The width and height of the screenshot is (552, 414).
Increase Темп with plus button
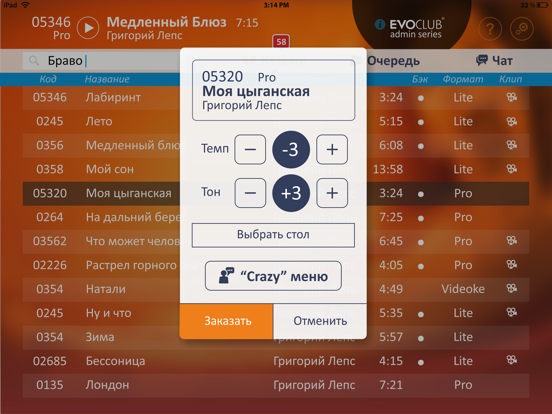332,149
